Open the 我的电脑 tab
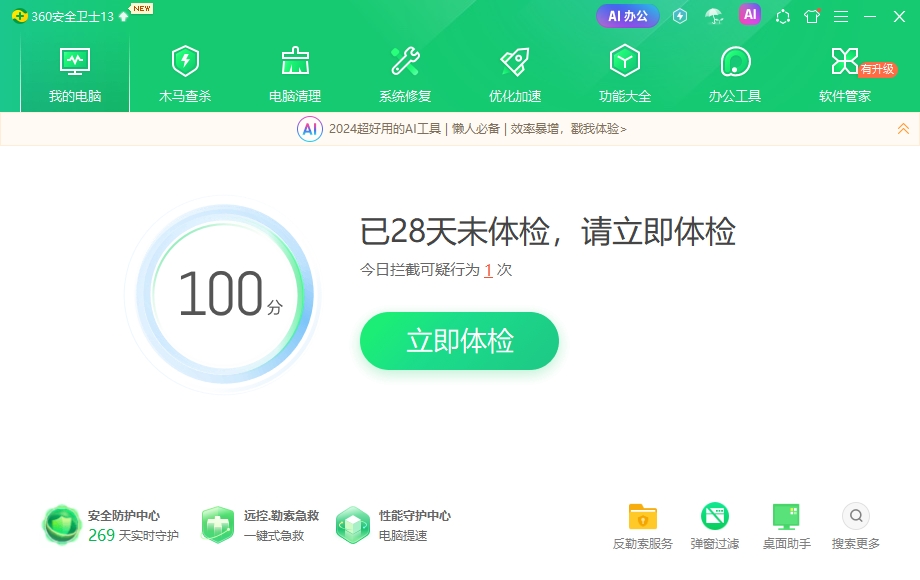Image resolution: width=920 pixels, height=580 pixels. pos(75,74)
